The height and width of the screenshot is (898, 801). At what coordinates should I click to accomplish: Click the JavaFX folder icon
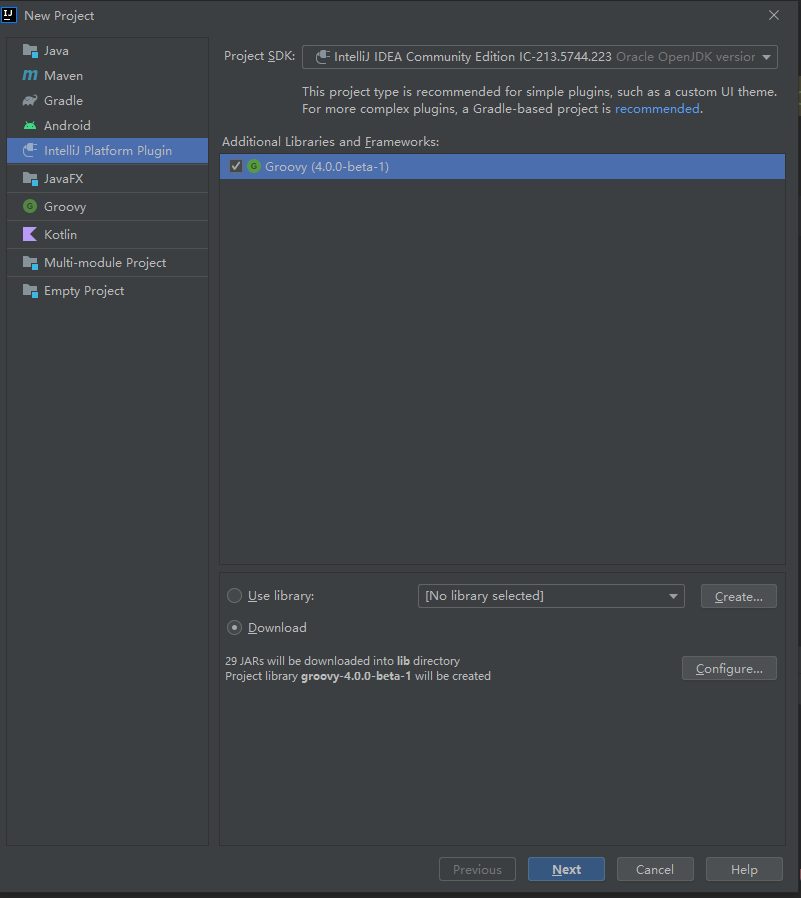[30, 179]
